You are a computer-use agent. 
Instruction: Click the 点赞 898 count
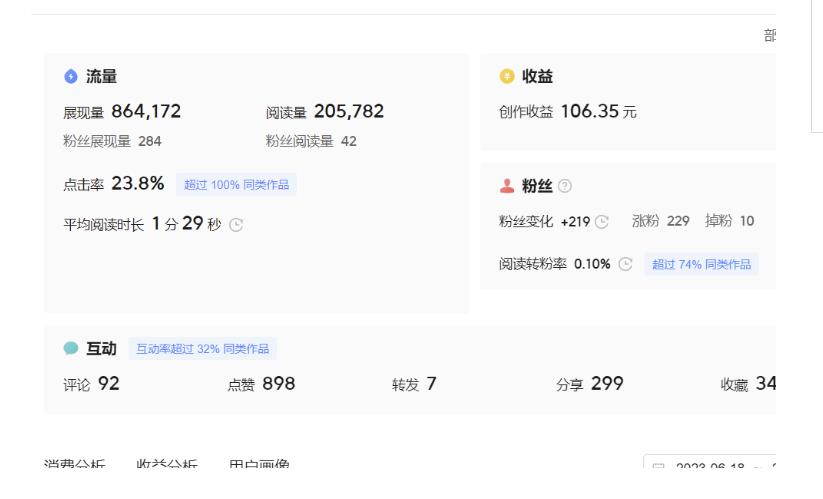[277, 383]
